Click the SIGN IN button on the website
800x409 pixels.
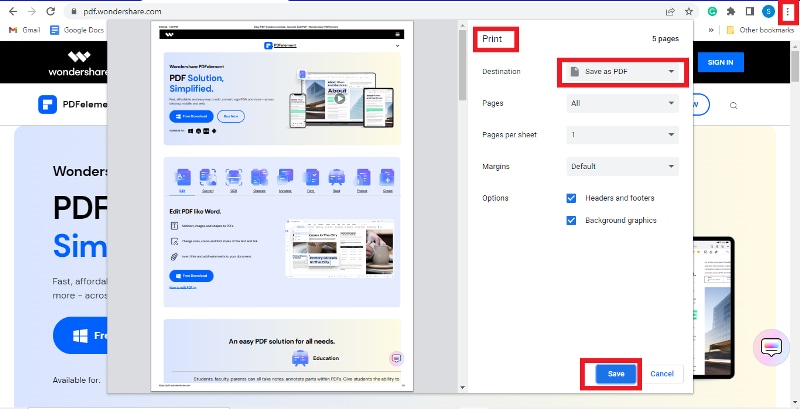pos(720,62)
